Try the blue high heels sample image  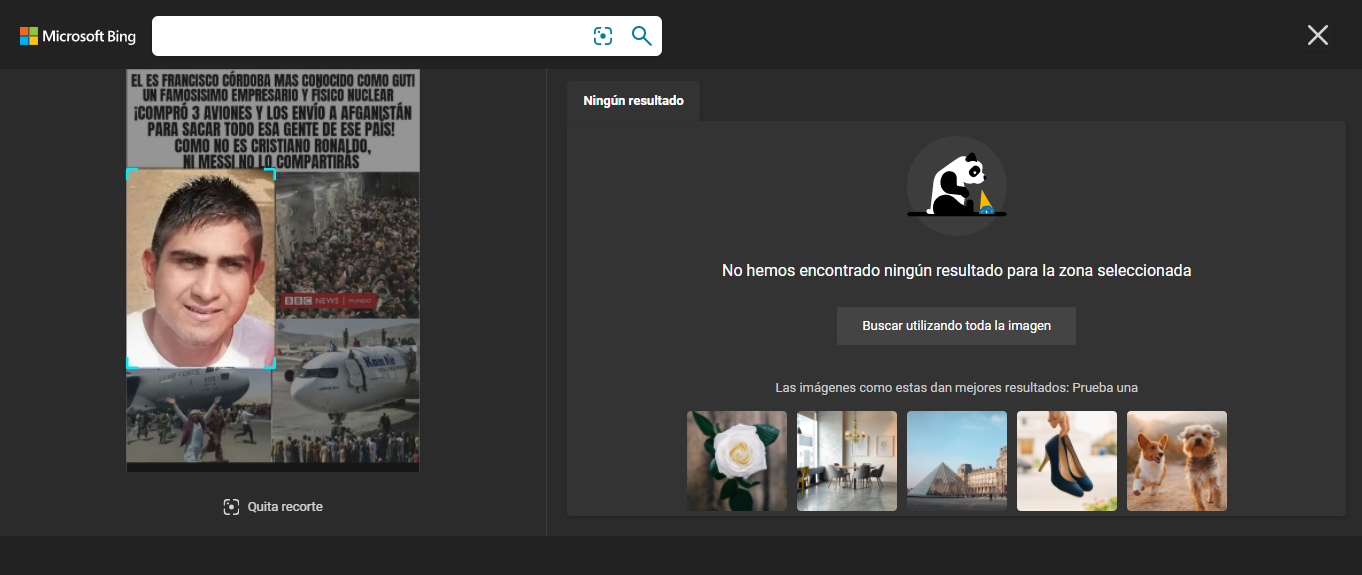[x=1067, y=461]
